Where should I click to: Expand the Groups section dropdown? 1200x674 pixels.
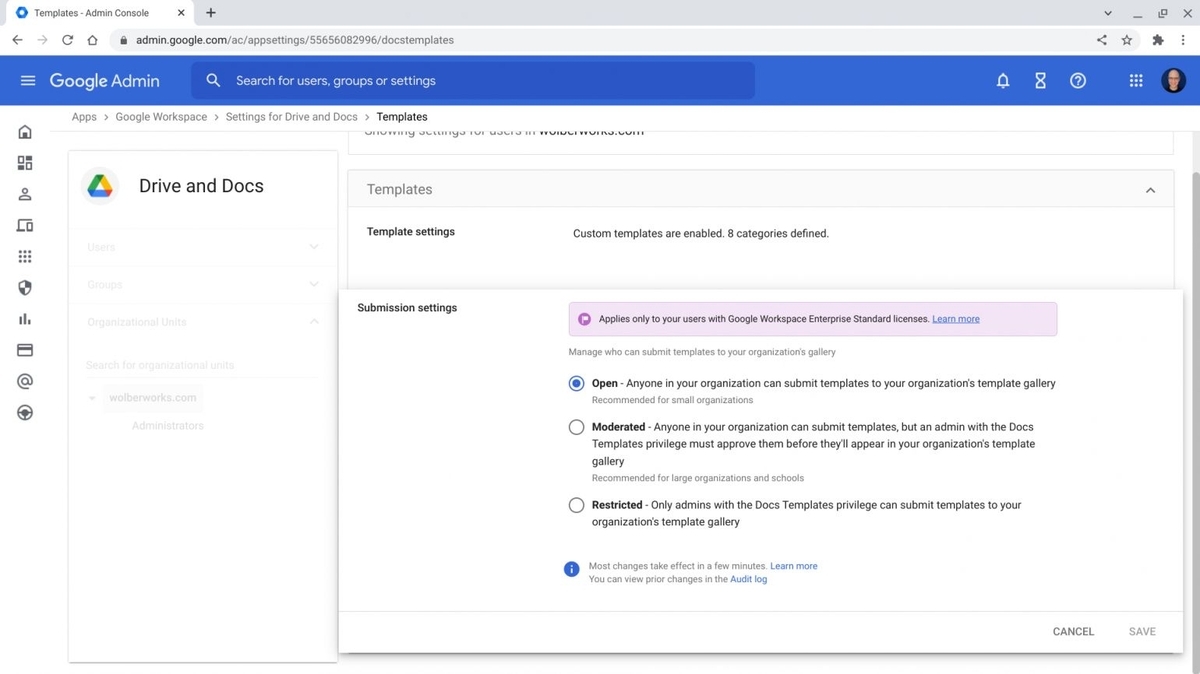pos(313,284)
